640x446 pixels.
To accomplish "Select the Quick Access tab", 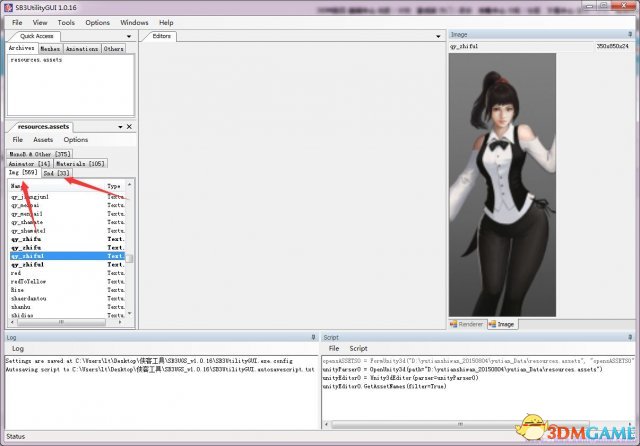I will point(36,36).
